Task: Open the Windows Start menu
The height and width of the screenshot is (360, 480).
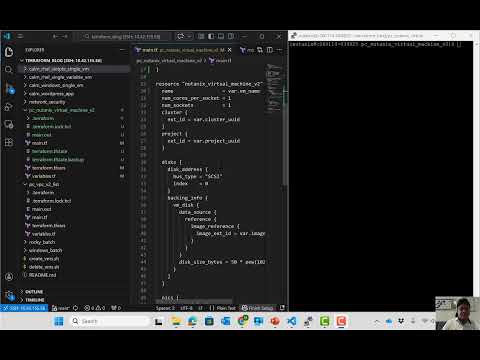Action: click(59, 321)
